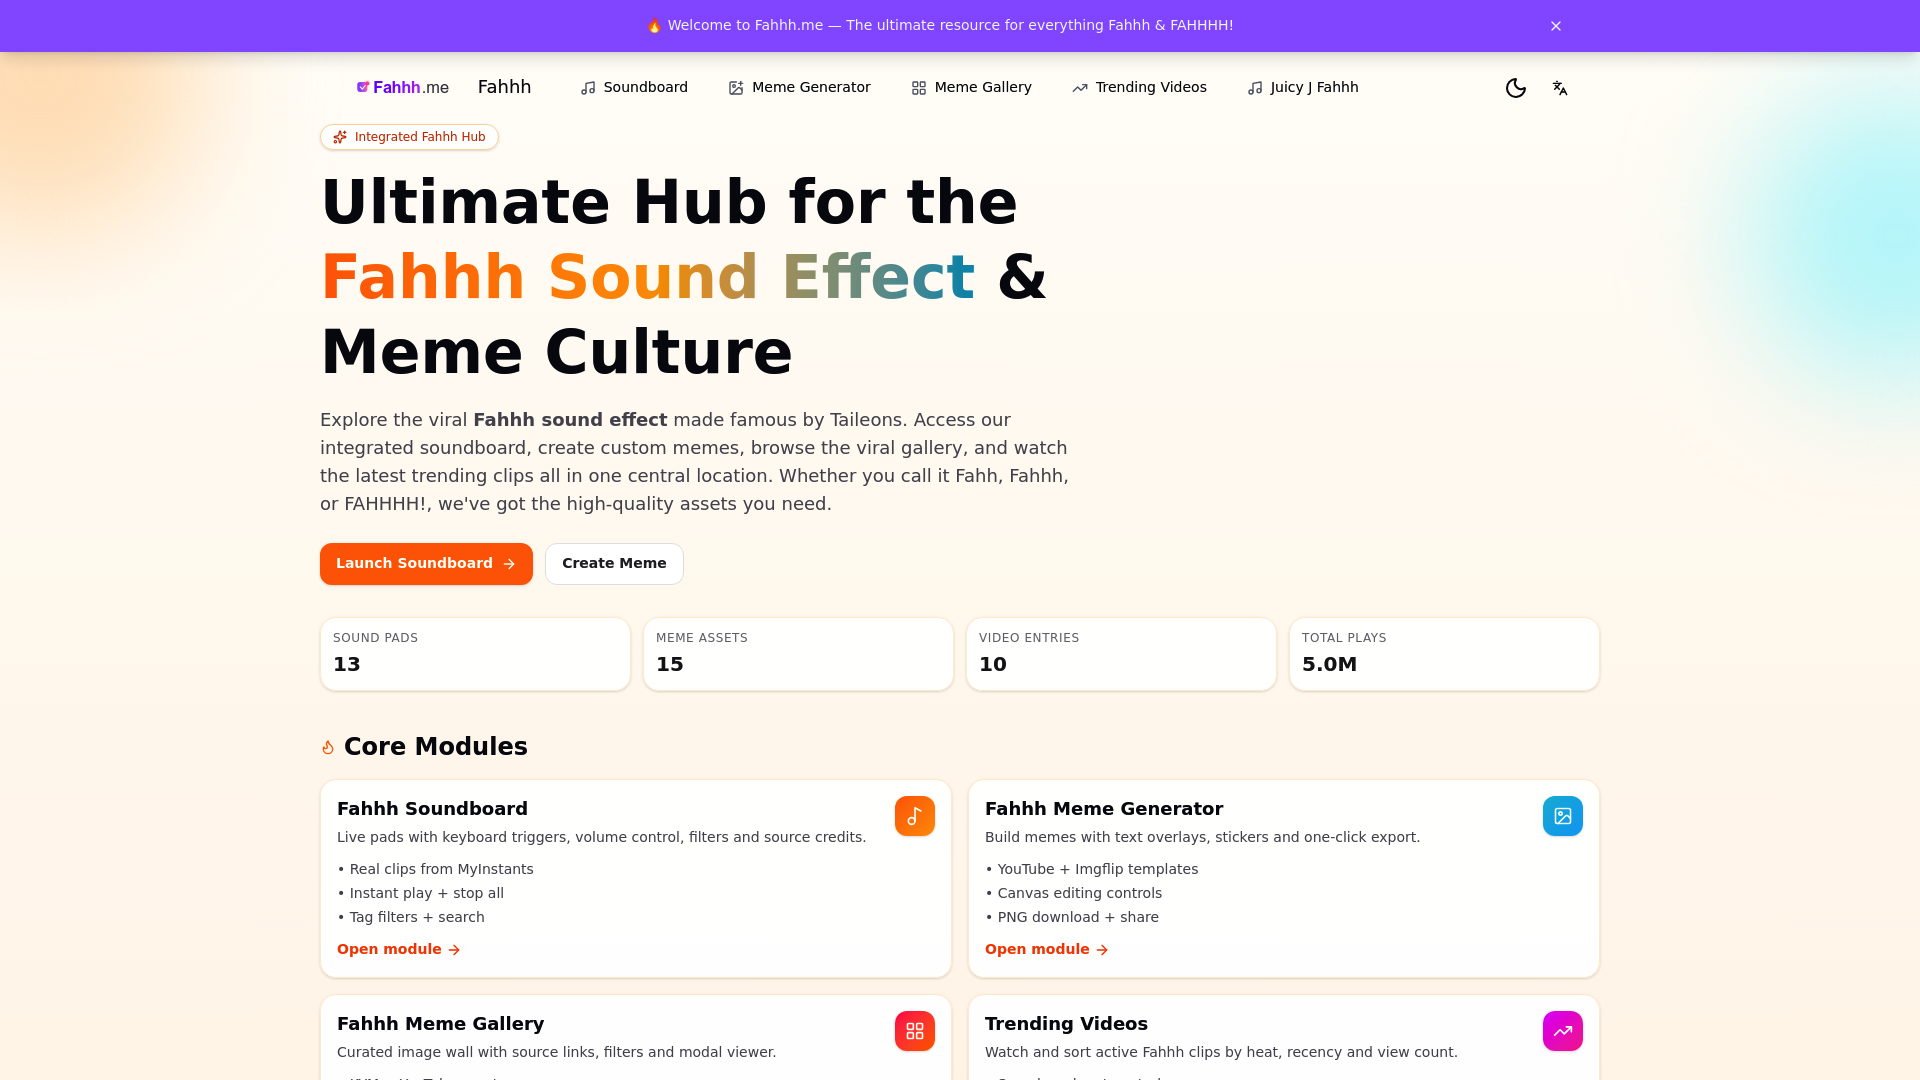Image resolution: width=1920 pixels, height=1080 pixels.
Task: Open module under Fahhh Meme Generator
Action: coord(1045,949)
